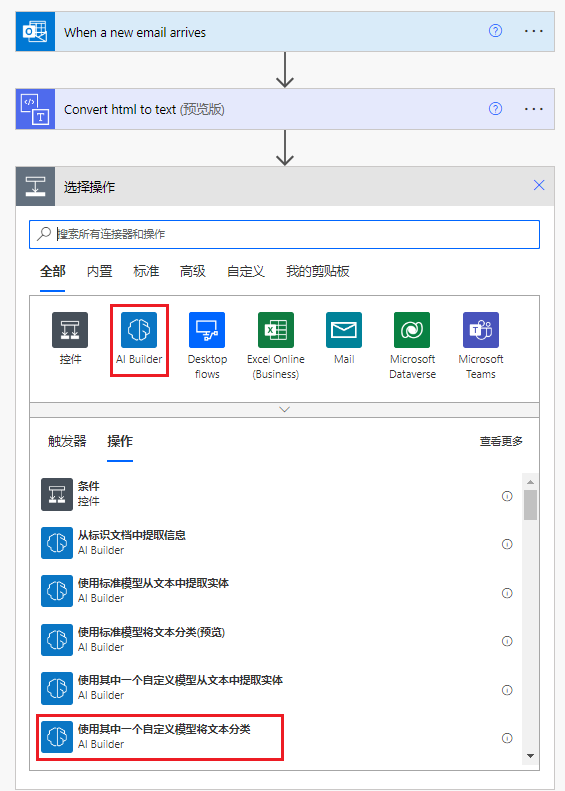The width and height of the screenshot is (565, 791).
Task: Click the 查看更多 link
Action: [x=501, y=441]
